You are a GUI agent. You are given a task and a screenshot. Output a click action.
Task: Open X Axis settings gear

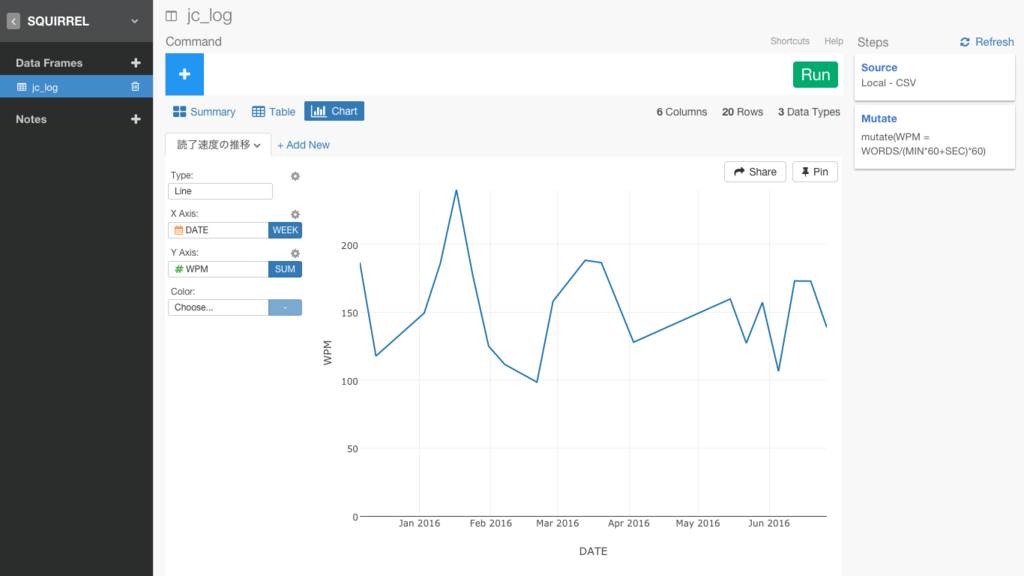pos(295,214)
